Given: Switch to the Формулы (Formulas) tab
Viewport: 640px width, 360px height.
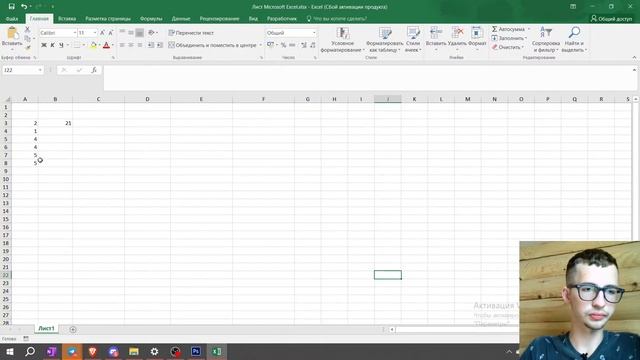Looking at the screenshot, I should 151,19.
